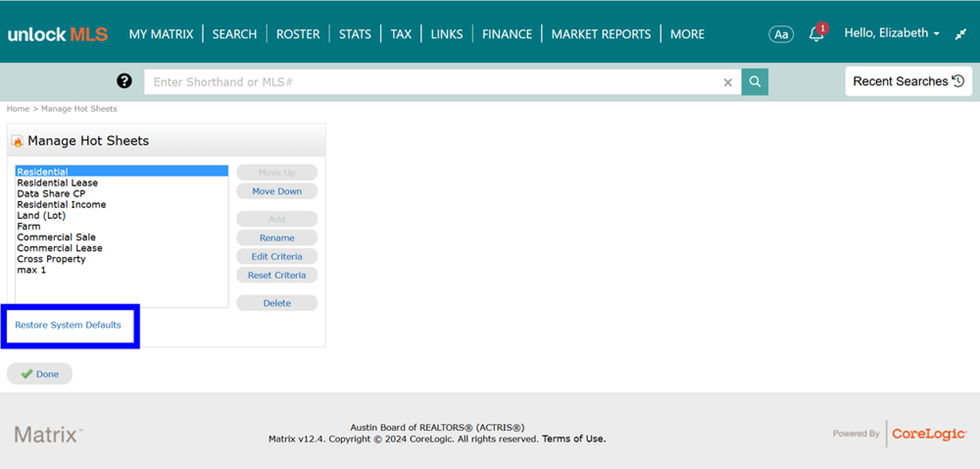Open the MY MATRIX menu
Screen dimensions: 980x469
(x=161, y=34)
